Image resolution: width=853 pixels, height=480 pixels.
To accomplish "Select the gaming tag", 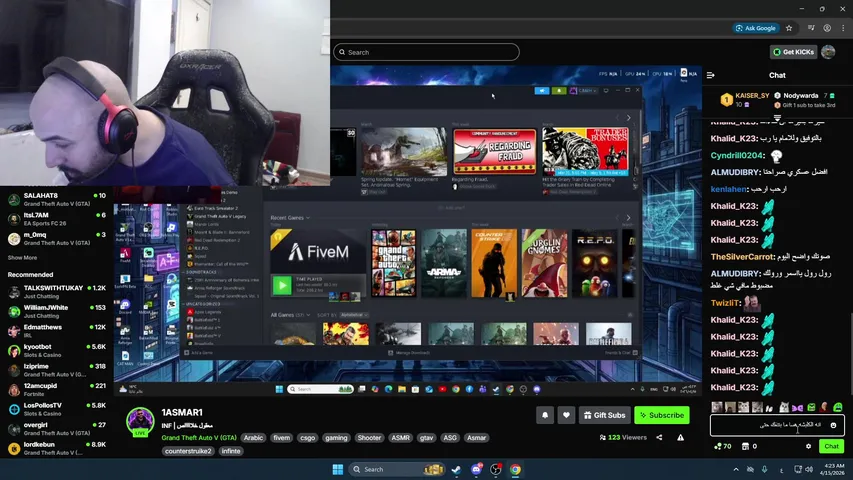I will pyautogui.click(x=336, y=438).
